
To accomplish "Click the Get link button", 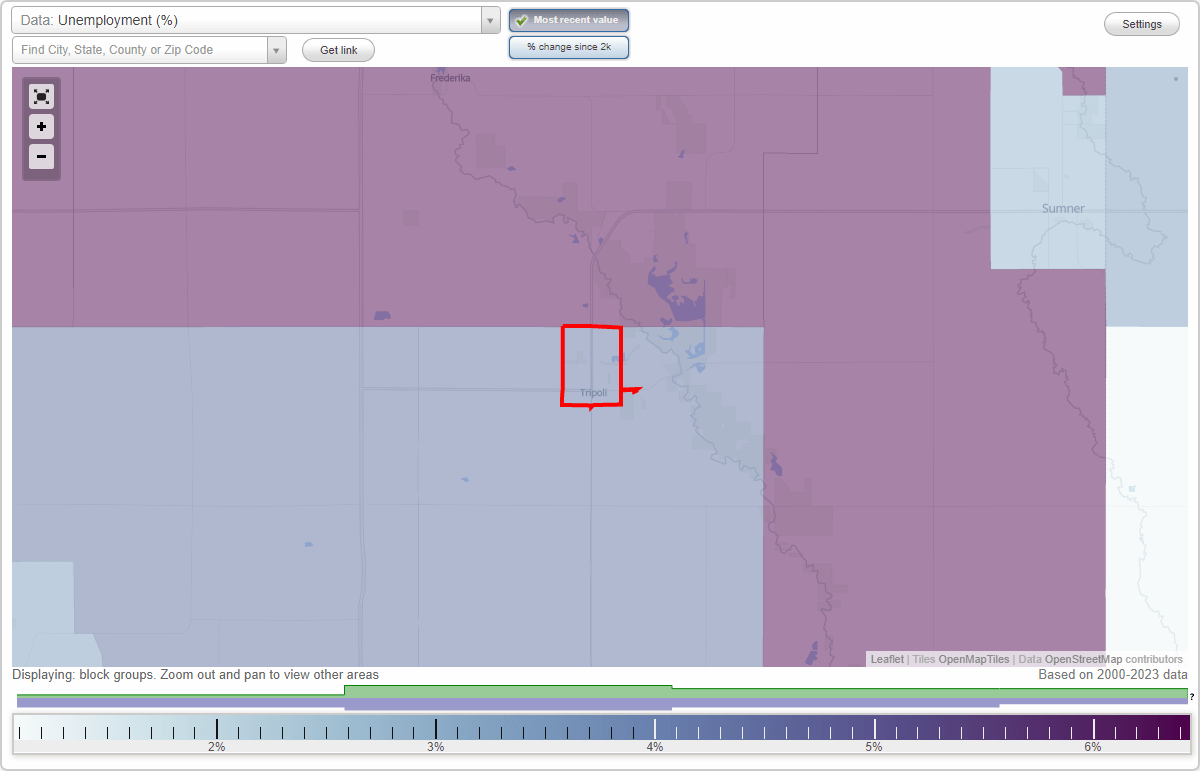I will point(338,50).
